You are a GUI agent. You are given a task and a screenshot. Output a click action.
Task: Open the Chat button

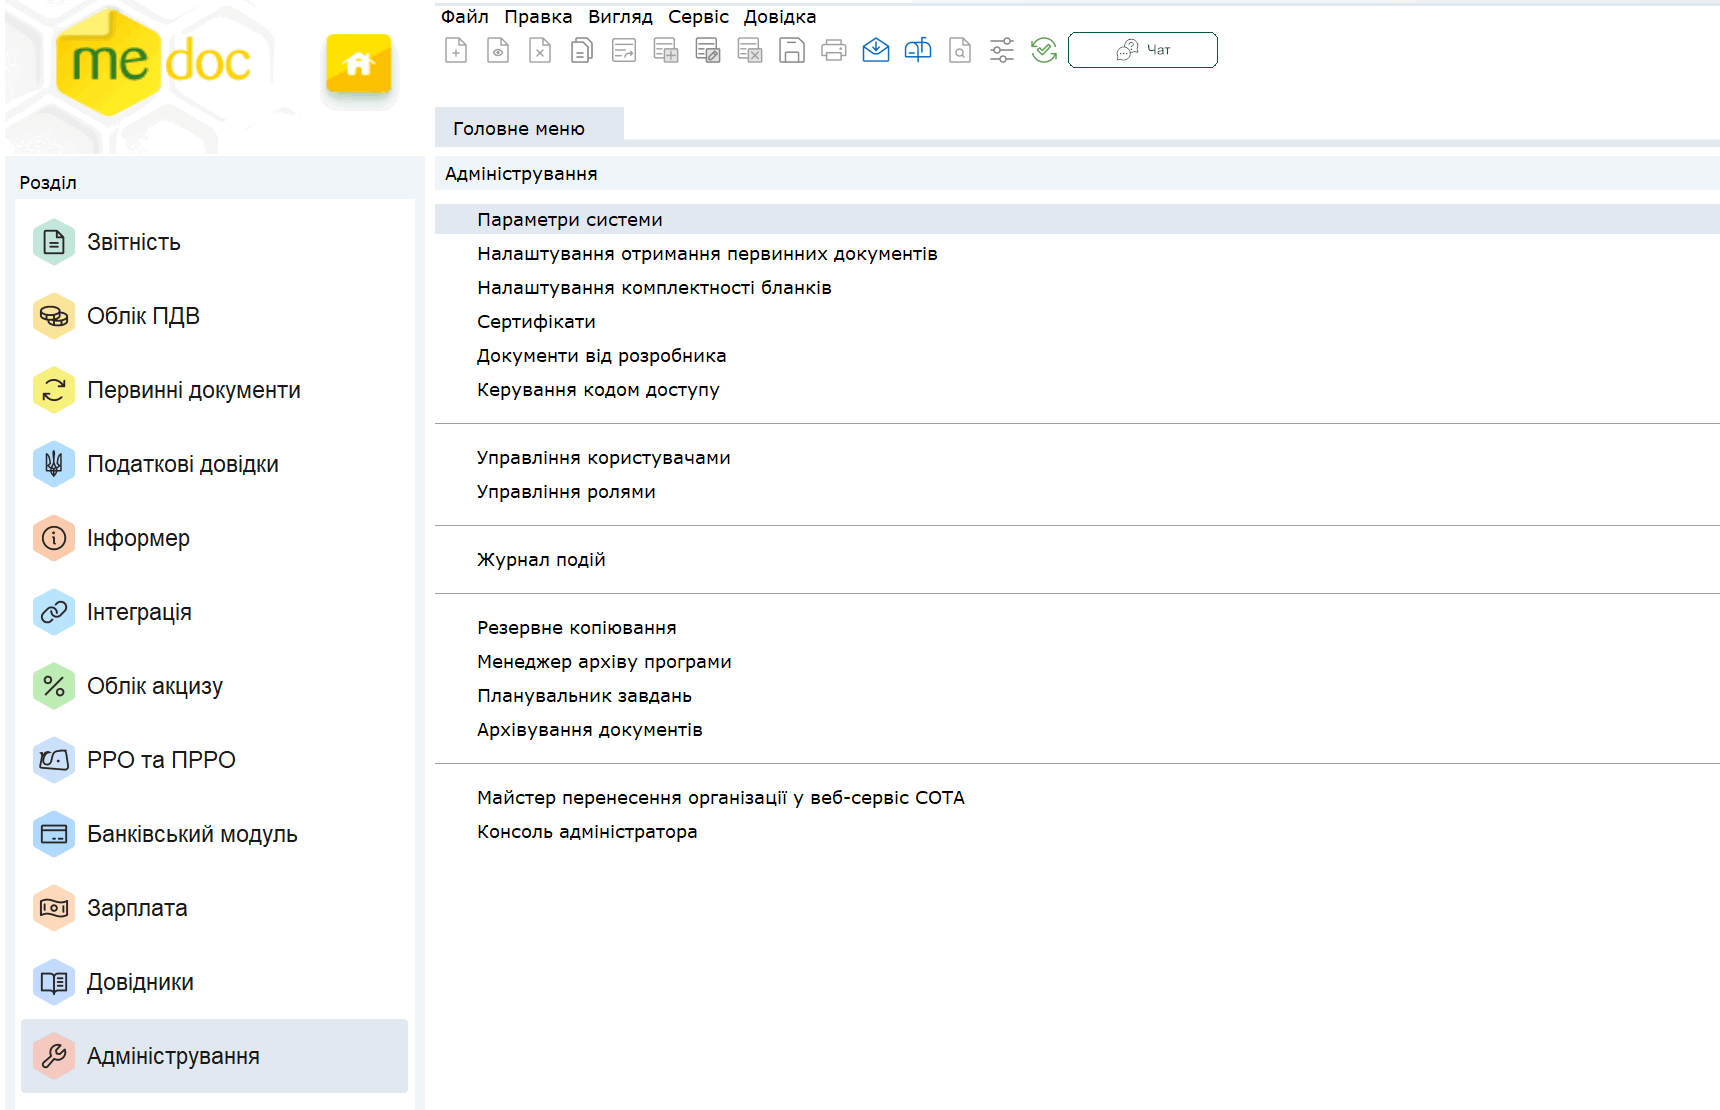click(1142, 50)
